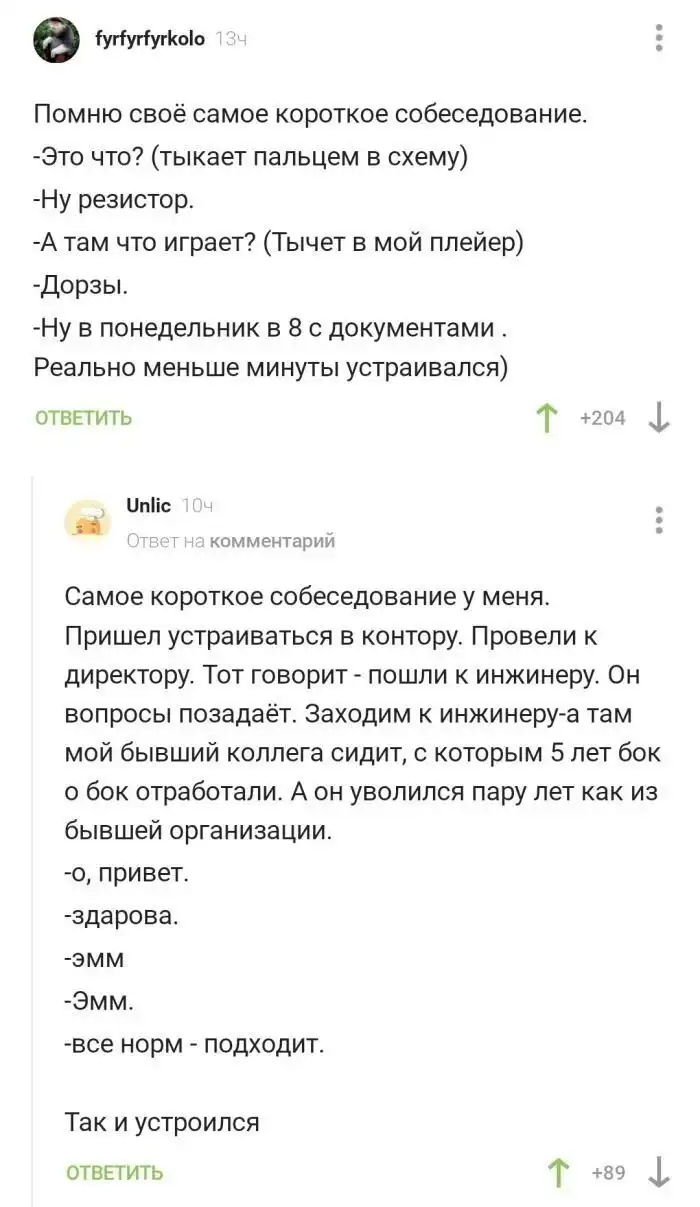This screenshot has height=1207, width=700.
Task: Open three-dot menu for fyrfyrfyrkolo comment
Action: click(x=659, y=38)
